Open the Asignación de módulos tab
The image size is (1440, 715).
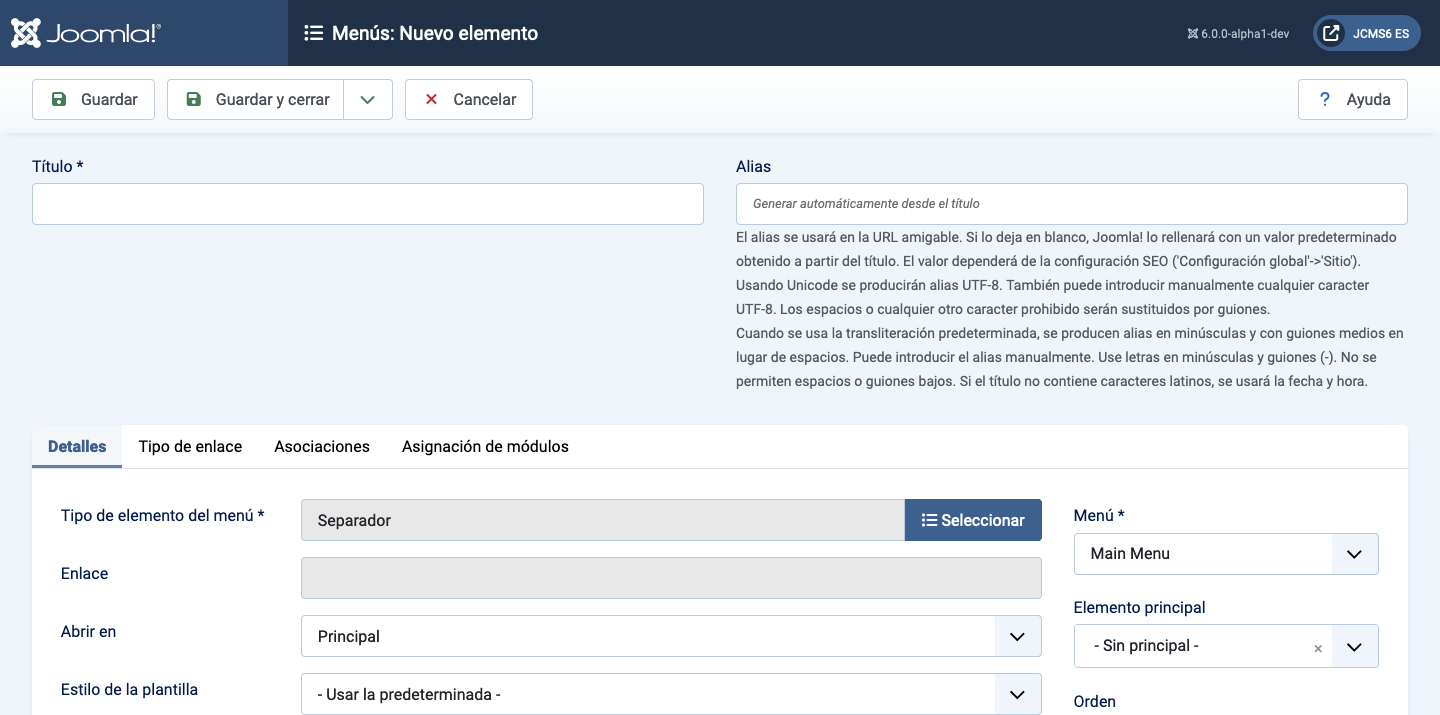click(485, 446)
